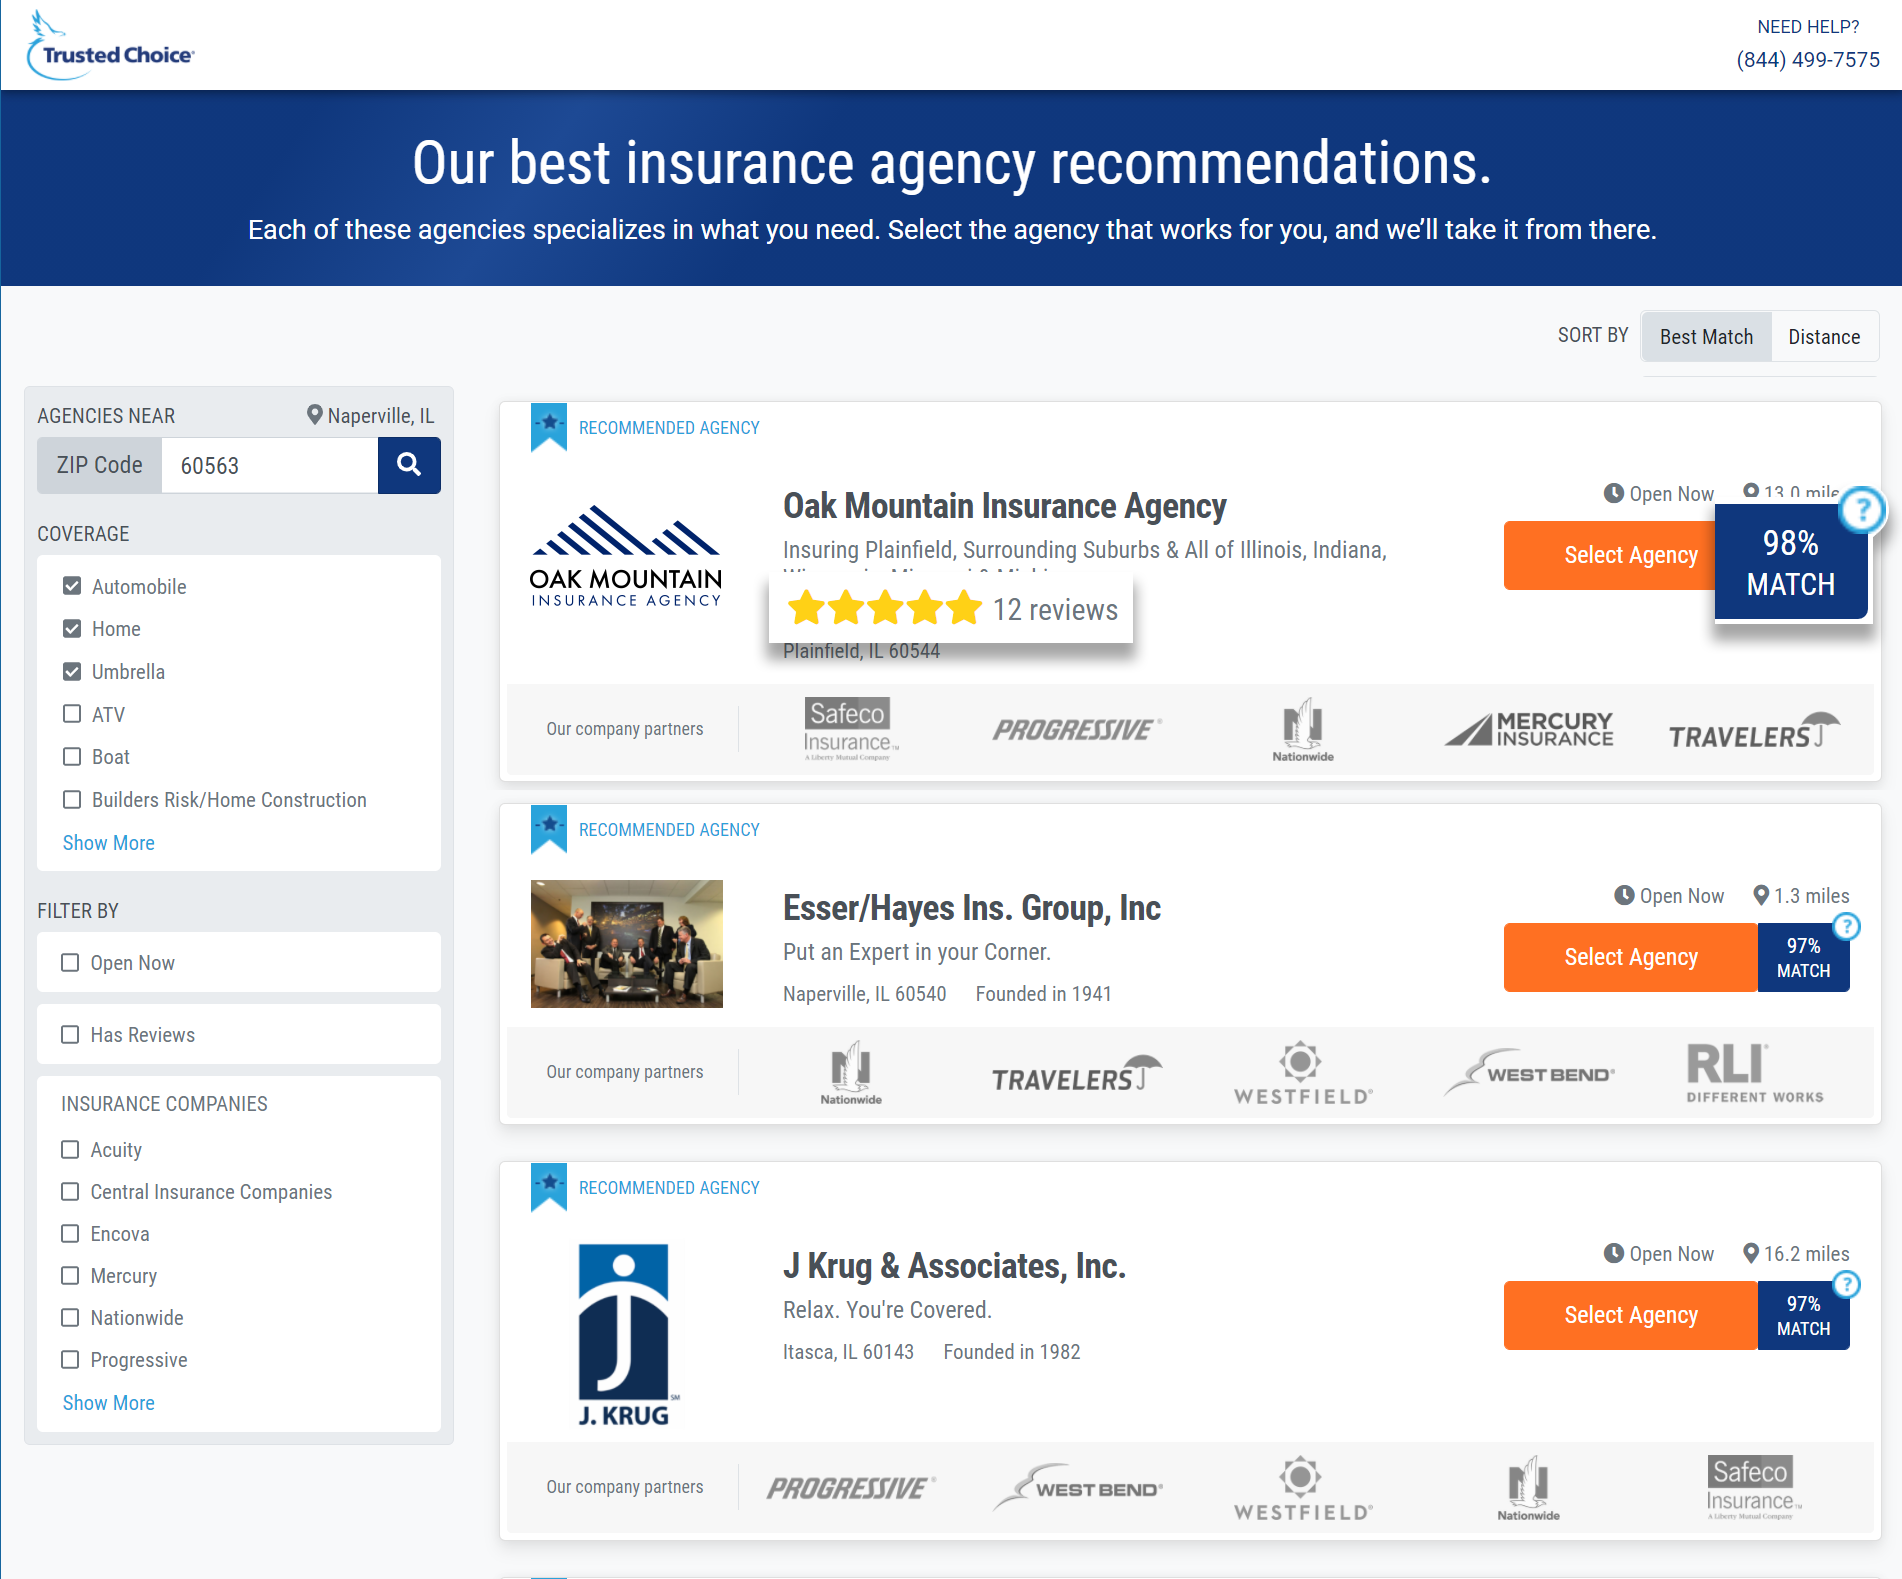This screenshot has height=1579, width=1902.
Task: Click the West Bend logo in Esser/Hayes partners
Action: tap(1529, 1073)
